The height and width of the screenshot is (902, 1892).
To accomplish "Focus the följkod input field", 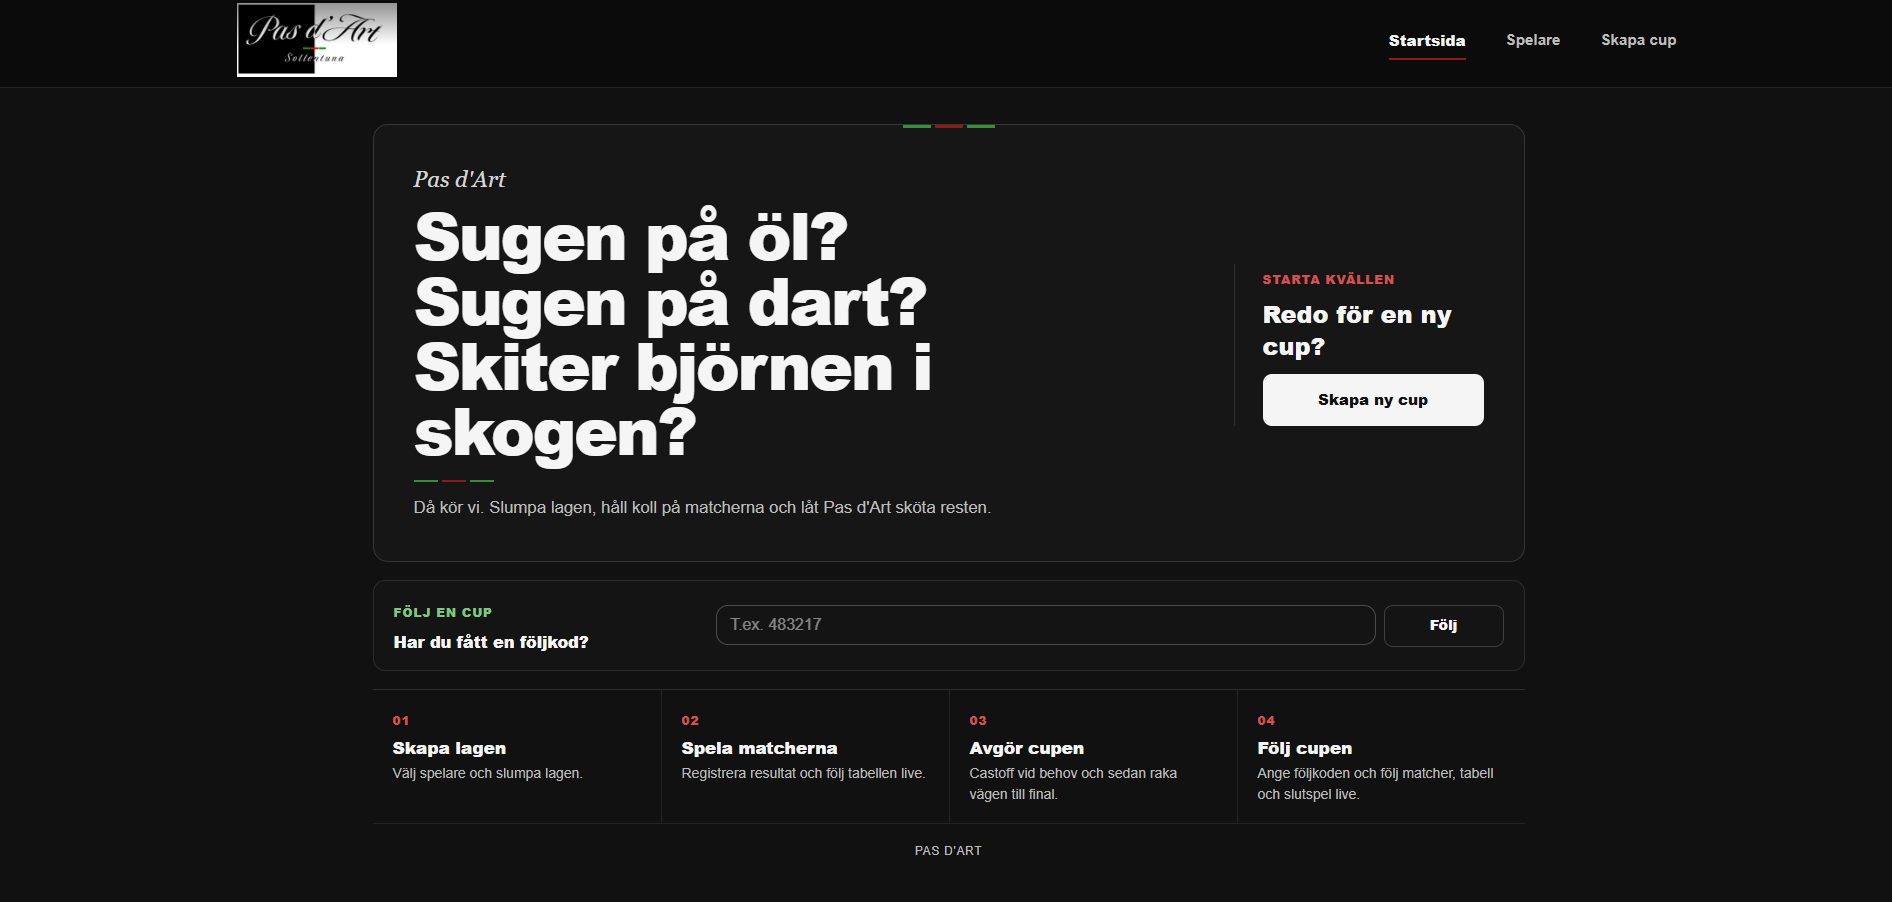I will pyautogui.click(x=1045, y=625).
